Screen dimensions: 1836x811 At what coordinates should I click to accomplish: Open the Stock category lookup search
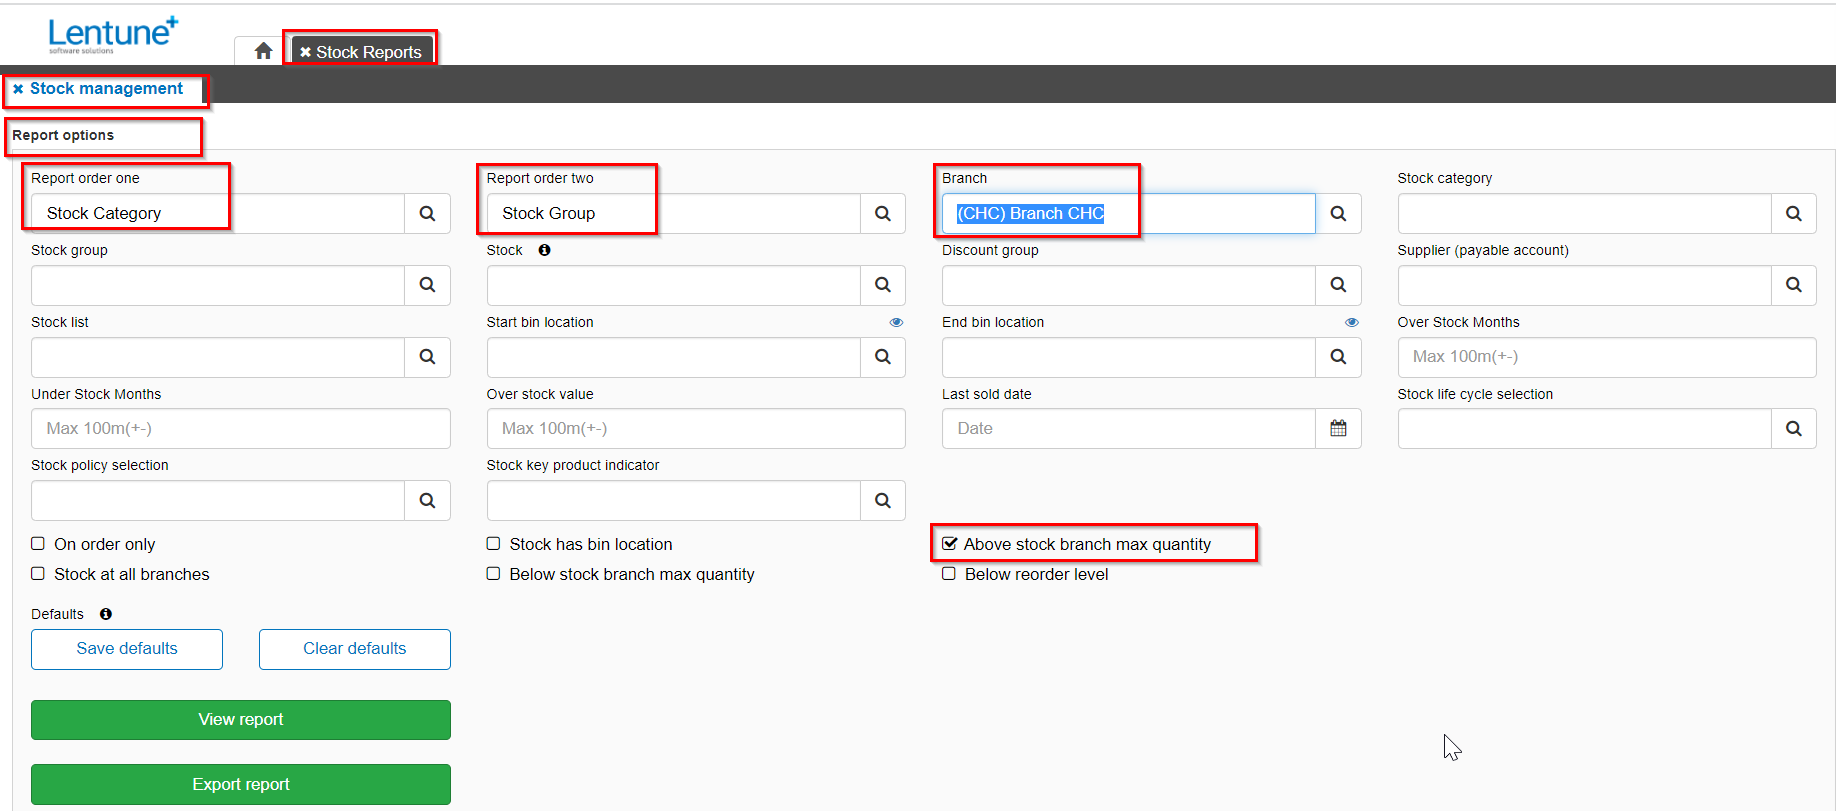coord(1794,213)
